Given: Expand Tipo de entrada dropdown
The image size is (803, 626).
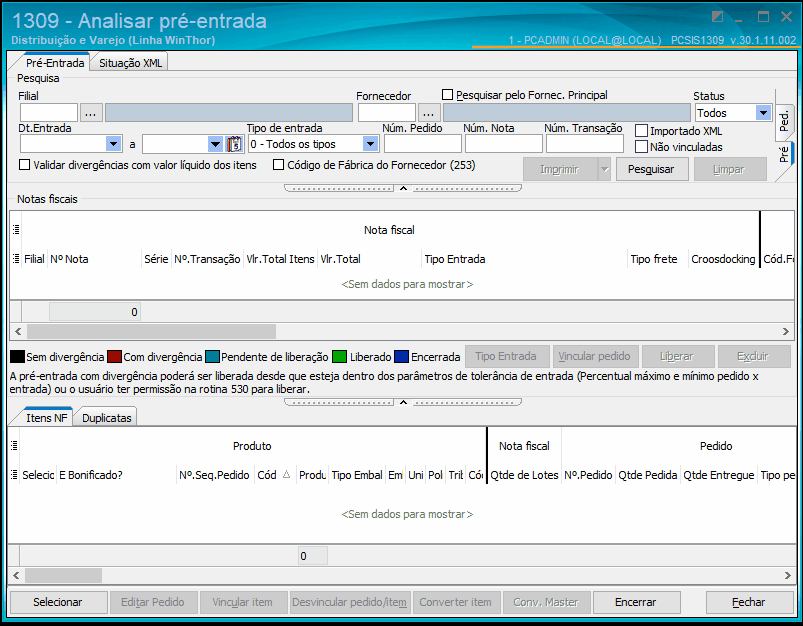Looking at the screenshot, I should tap(370, 144).
